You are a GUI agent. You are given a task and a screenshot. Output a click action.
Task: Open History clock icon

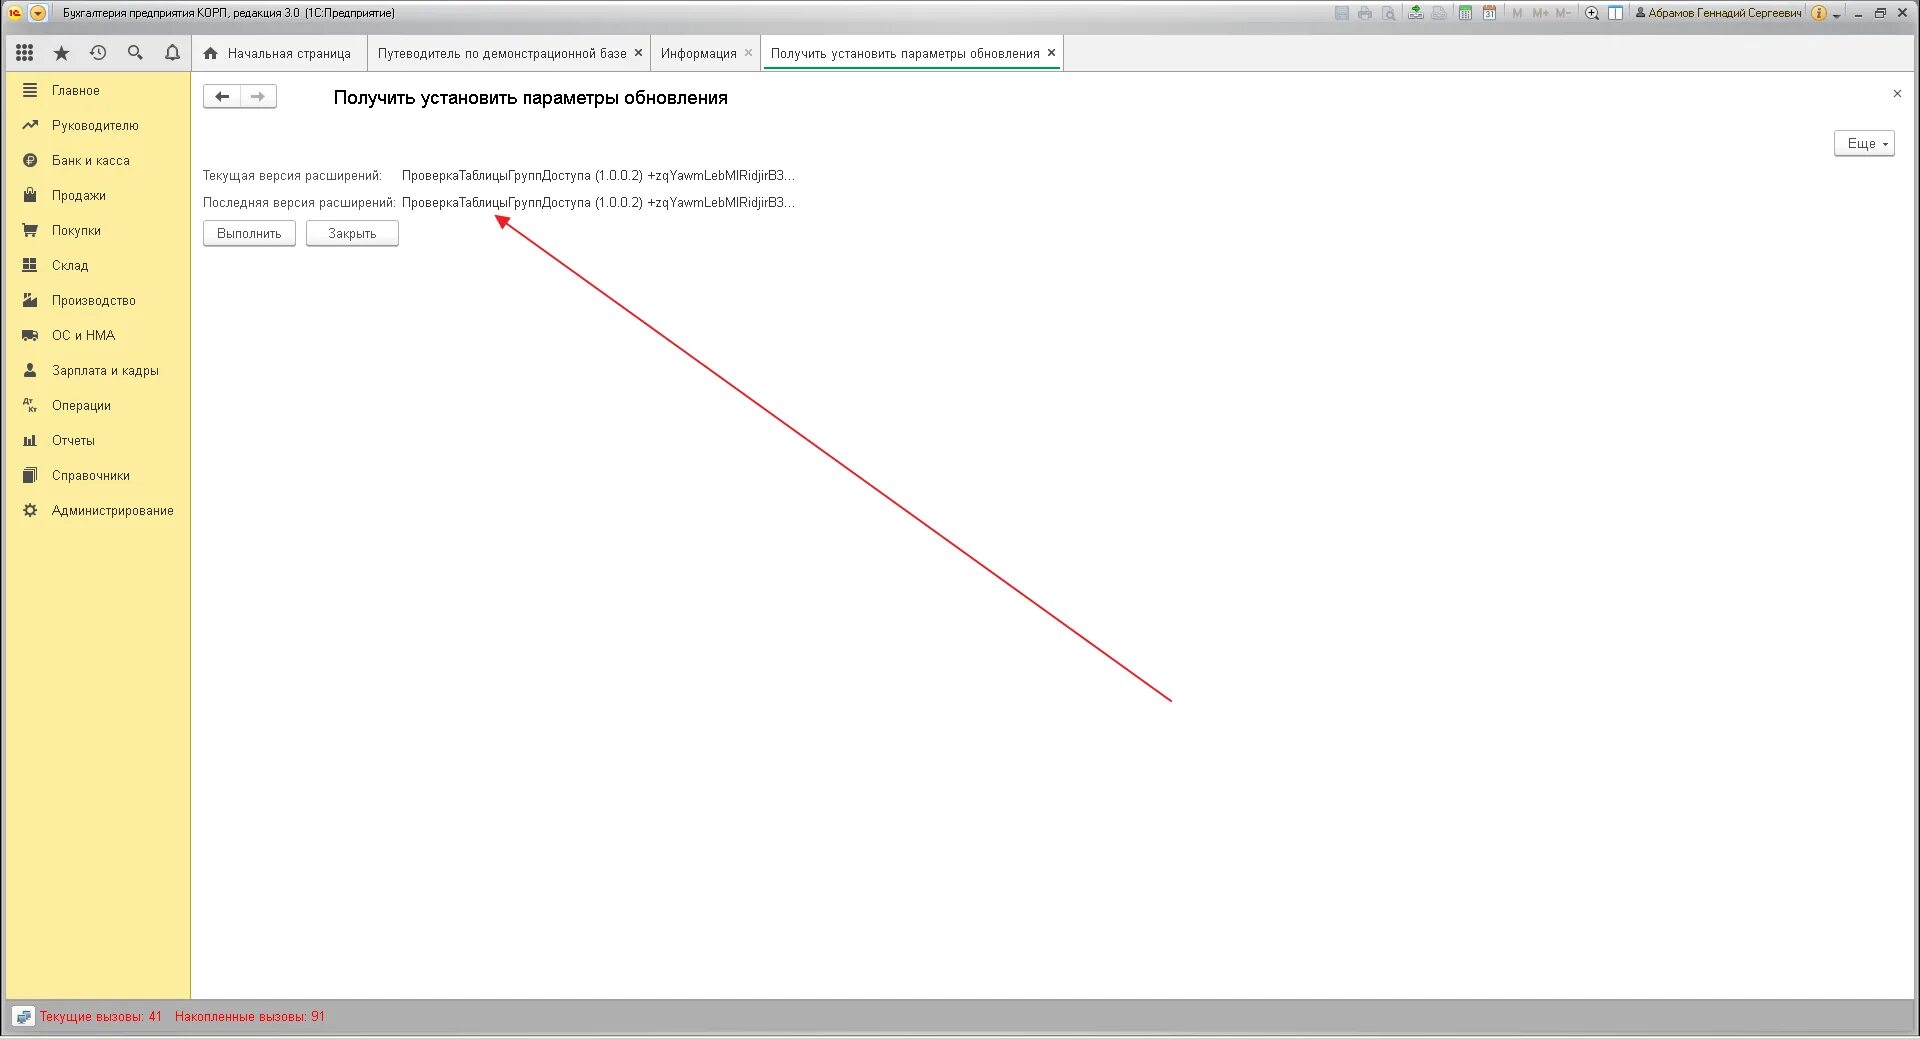(98, 53)
